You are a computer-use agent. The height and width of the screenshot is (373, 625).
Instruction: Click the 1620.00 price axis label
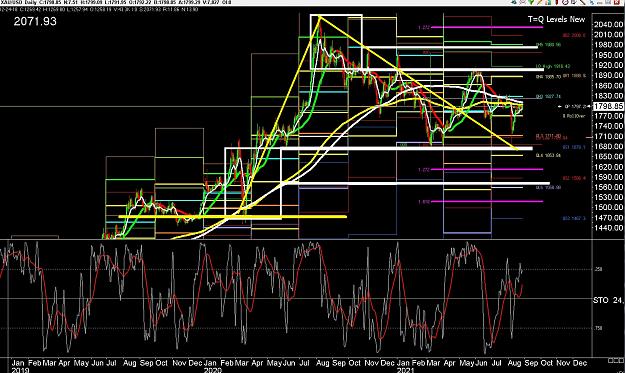pyautogui.click(x=608, y=167)
